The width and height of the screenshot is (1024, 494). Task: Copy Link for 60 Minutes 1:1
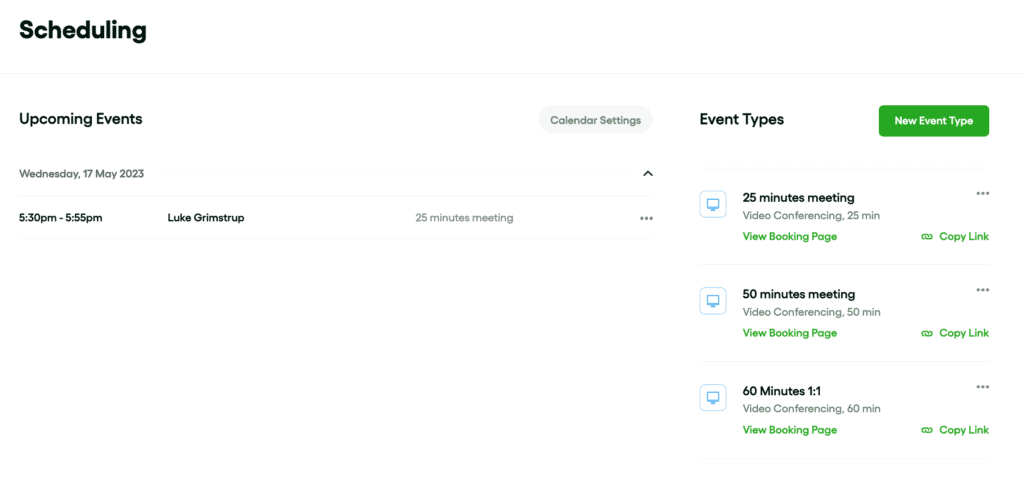(964, 430)
